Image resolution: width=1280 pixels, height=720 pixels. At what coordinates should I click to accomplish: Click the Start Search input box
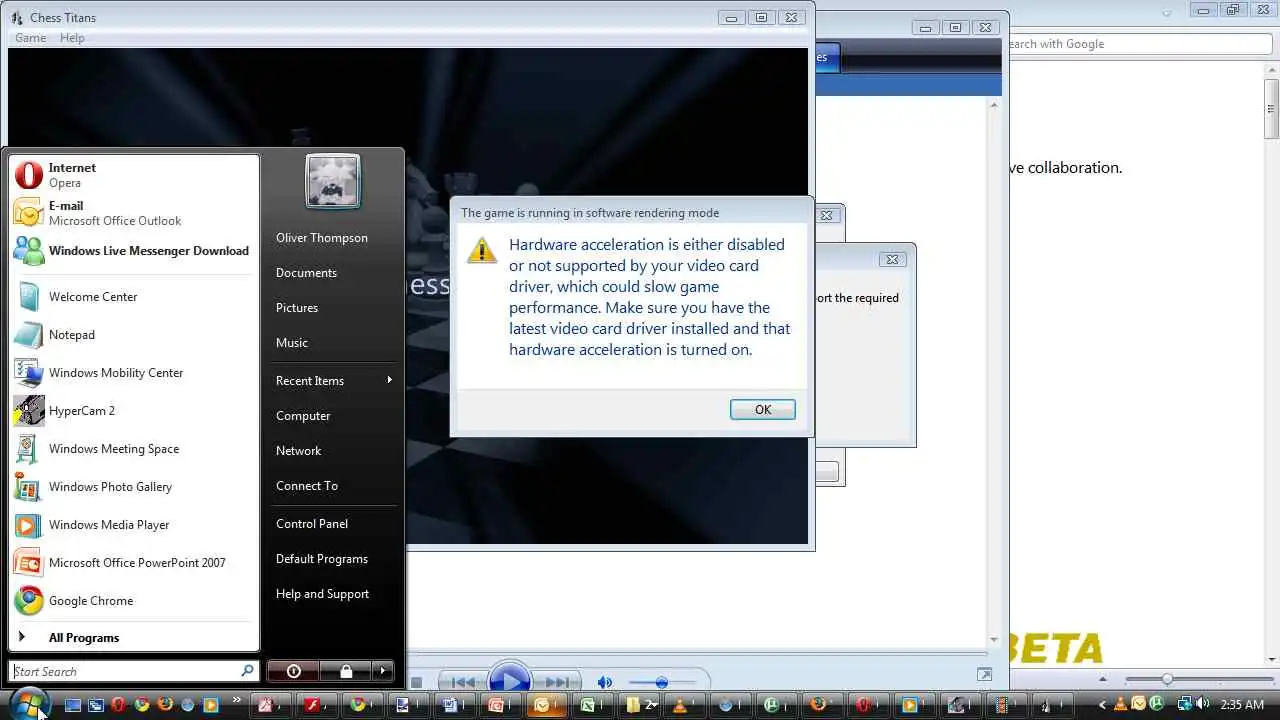tap(134, 671)
